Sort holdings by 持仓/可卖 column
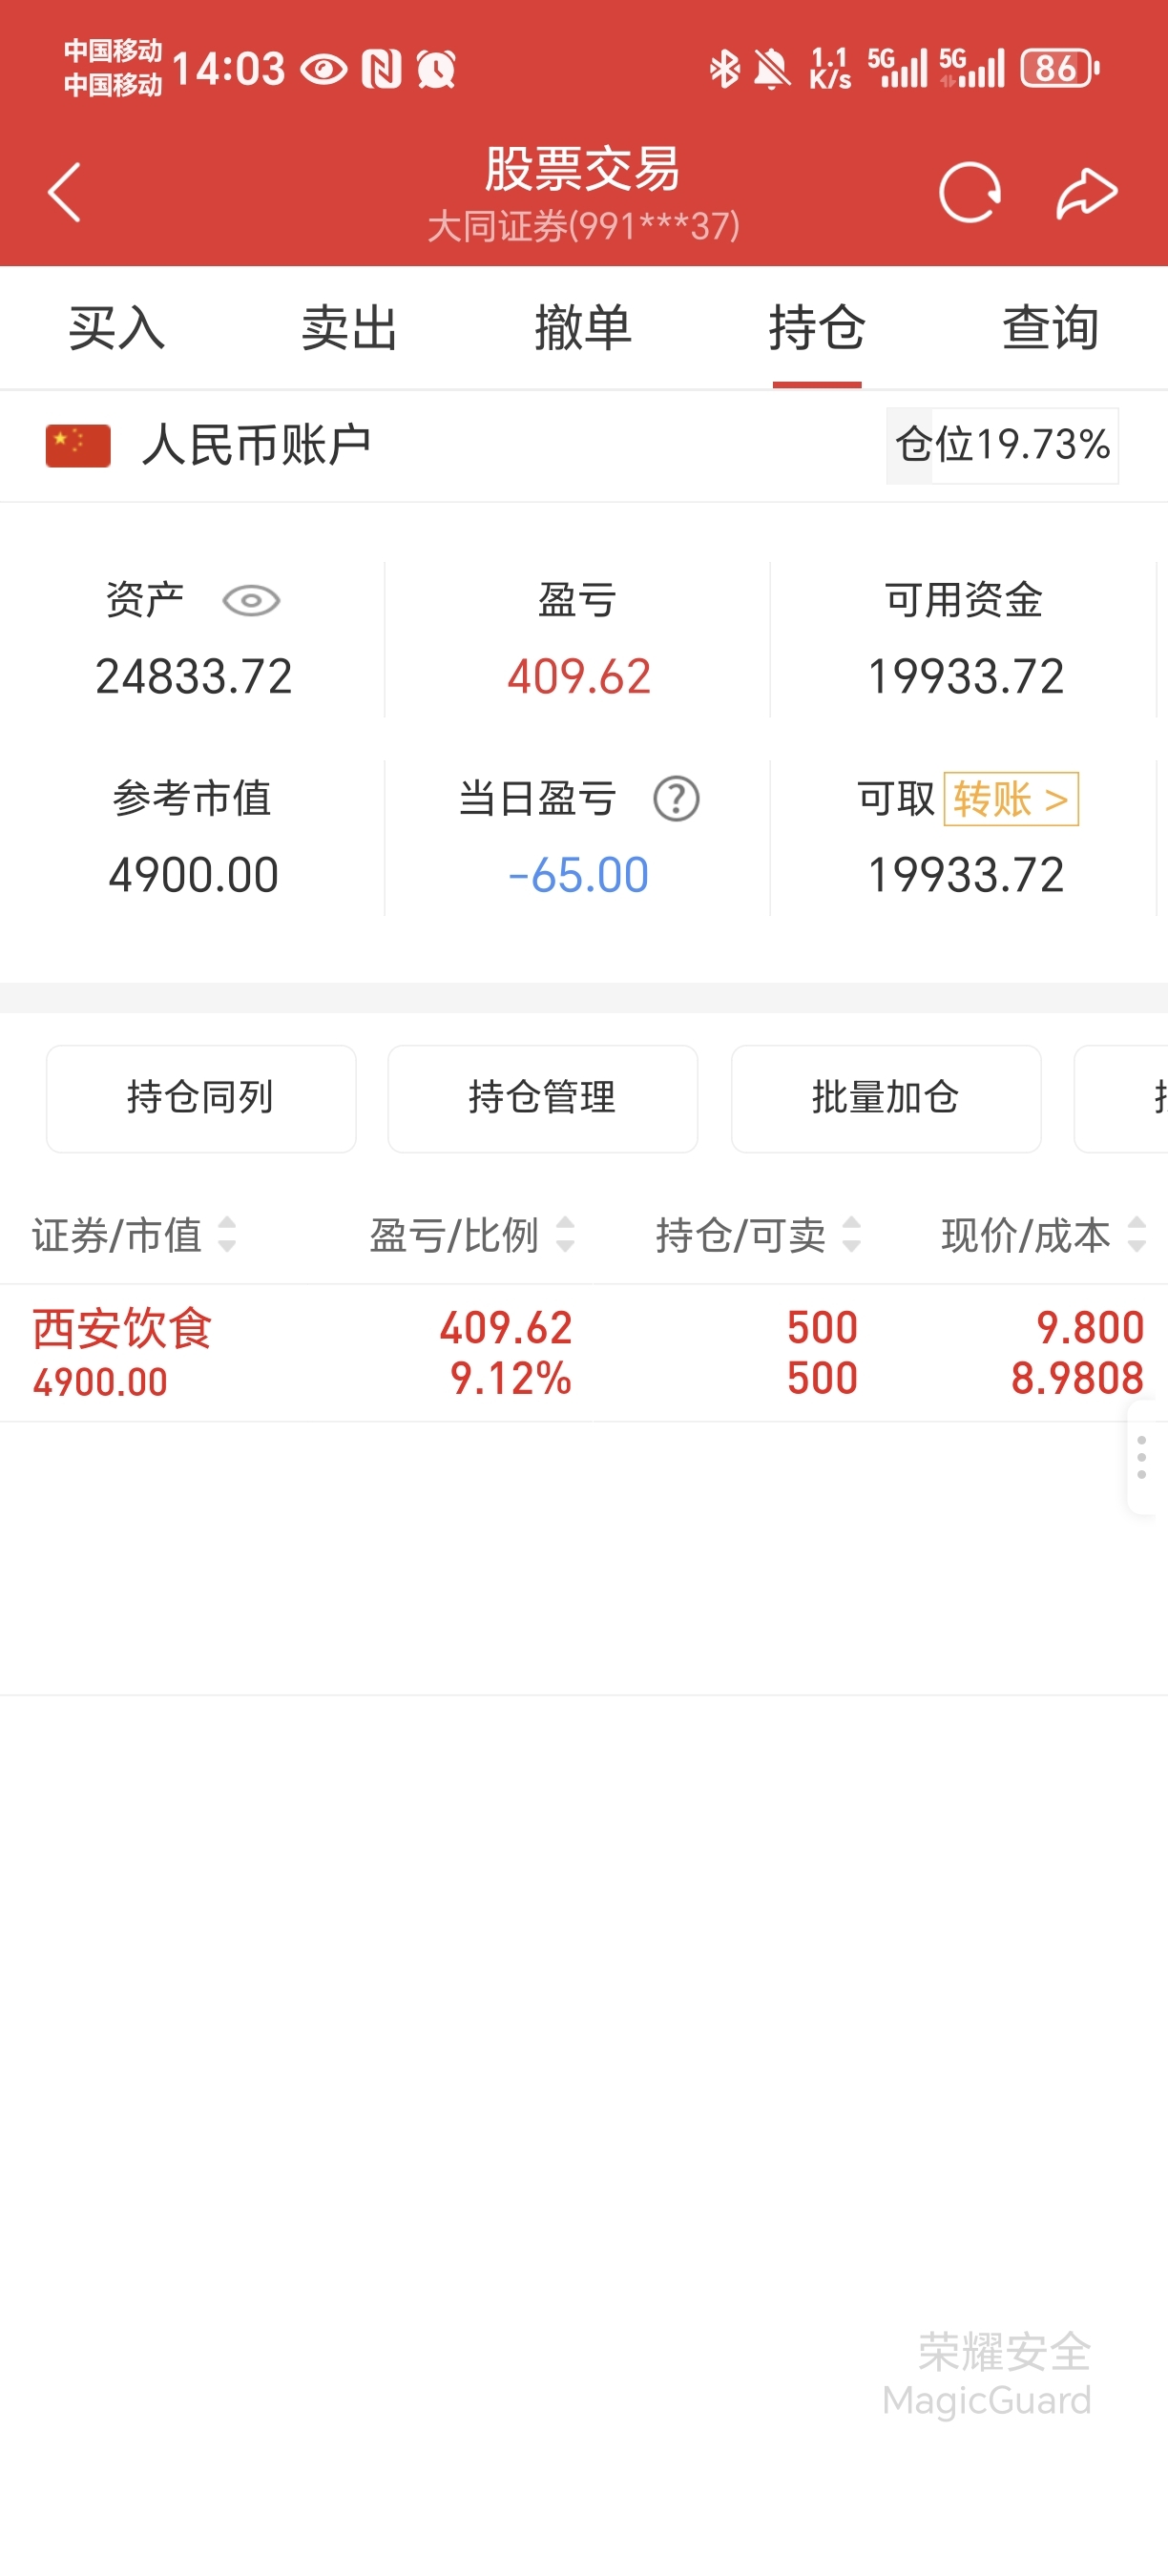Viewport: 1168px width, 2576px height. tap(758, 1235)
